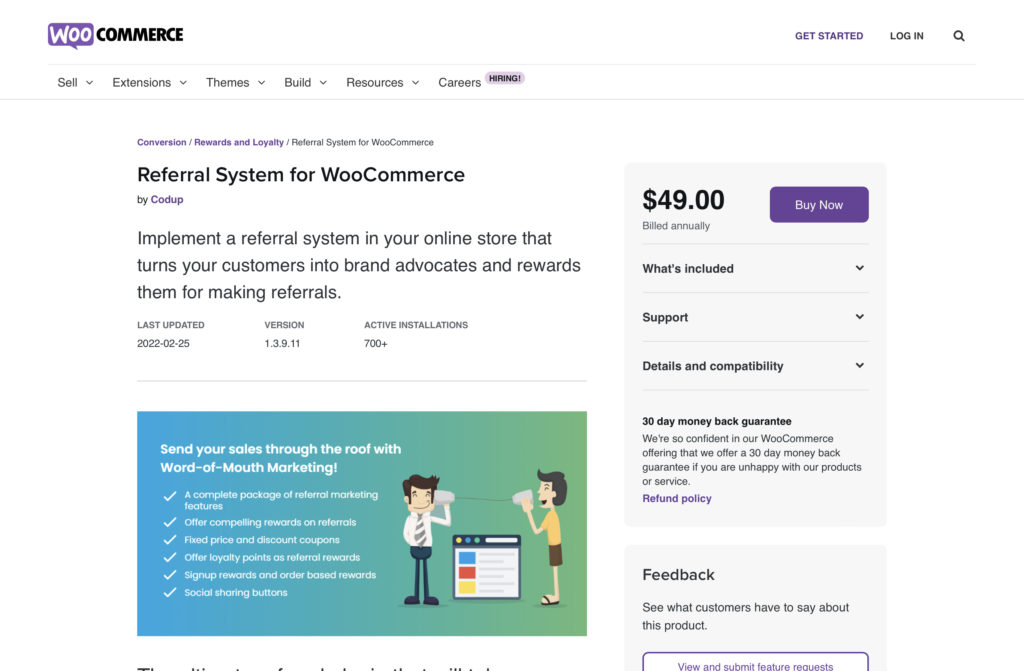Image resolution: width=1024 pixels, height=671 pixels.
Task: Expand Details and compatibility section
Action: pos(755,366)
